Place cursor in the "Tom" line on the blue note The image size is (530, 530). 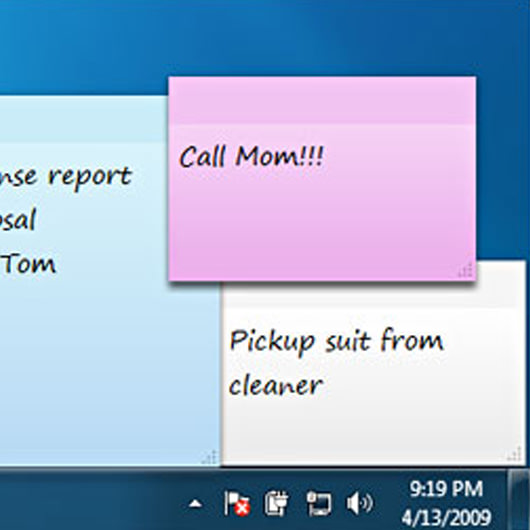click(28, 264)
